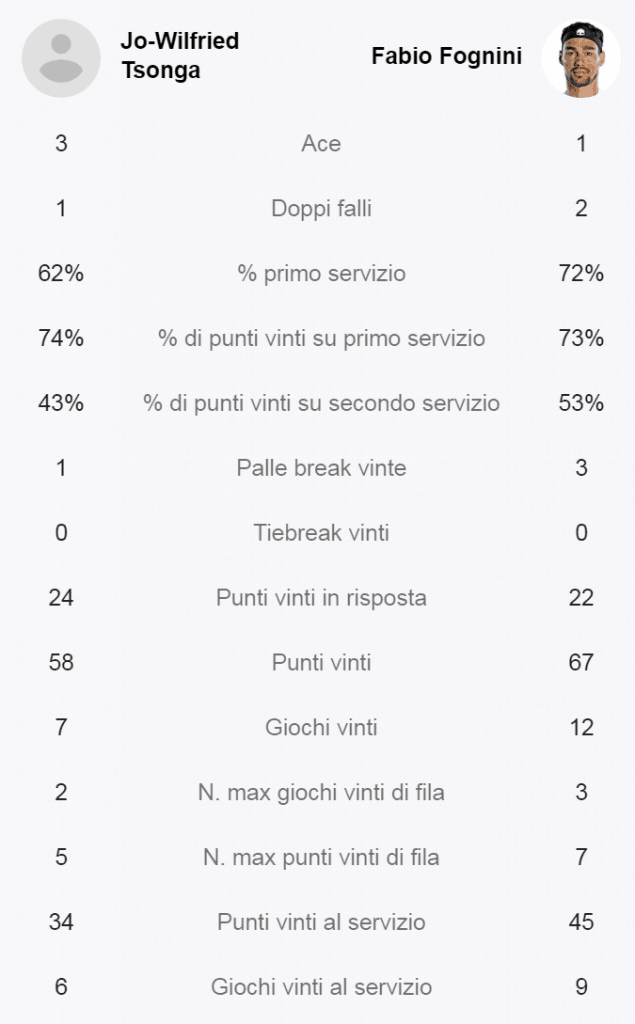Select N. max punti vinti di fila
This screenshot has width=635, height=1024.
(321, 857)
